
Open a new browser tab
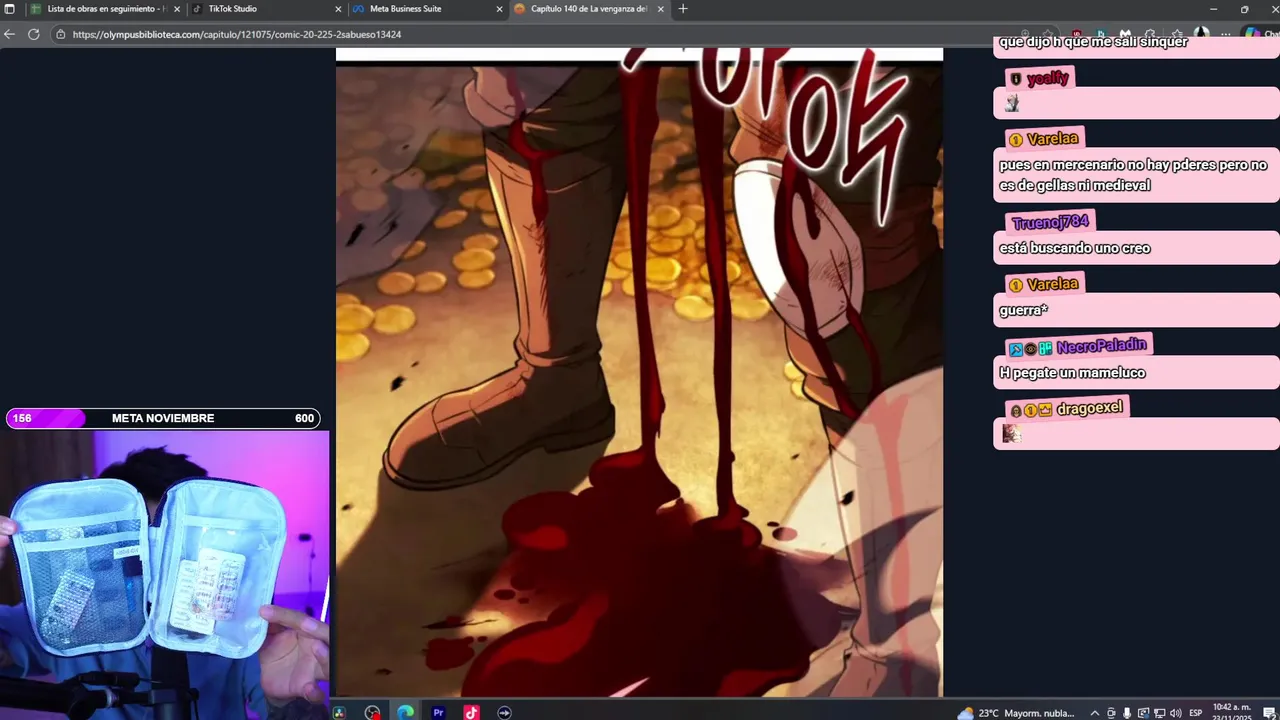tap(683, 9)
